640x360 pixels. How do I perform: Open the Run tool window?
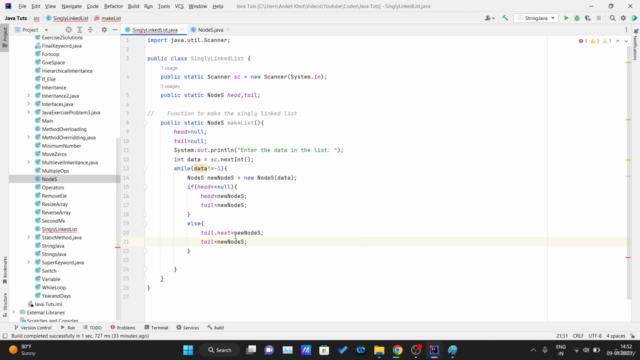point(68,328)
